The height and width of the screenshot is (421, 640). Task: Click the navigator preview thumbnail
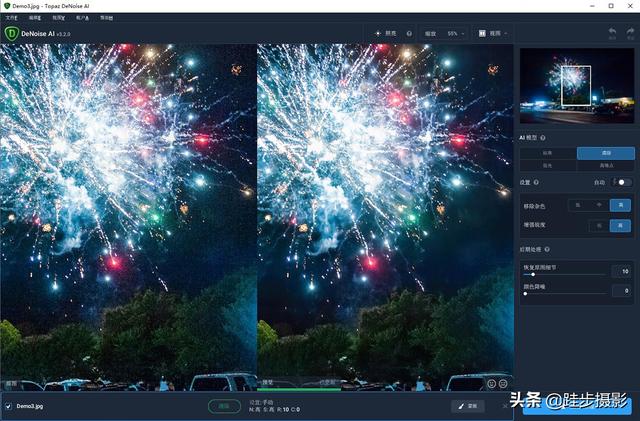point(577,84)
